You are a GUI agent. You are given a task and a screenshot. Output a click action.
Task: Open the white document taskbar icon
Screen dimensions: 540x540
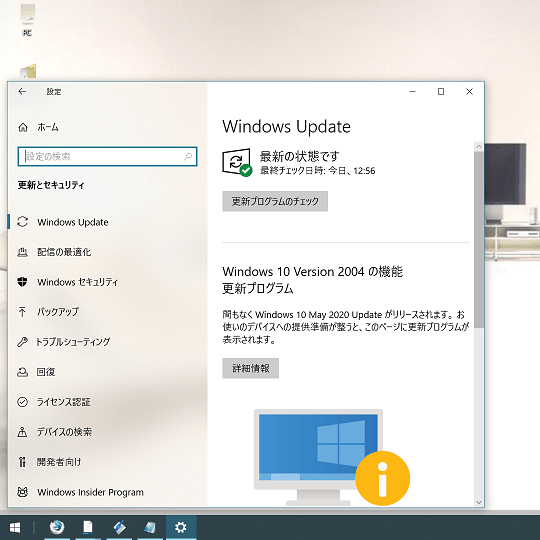[x=88, y=527]
